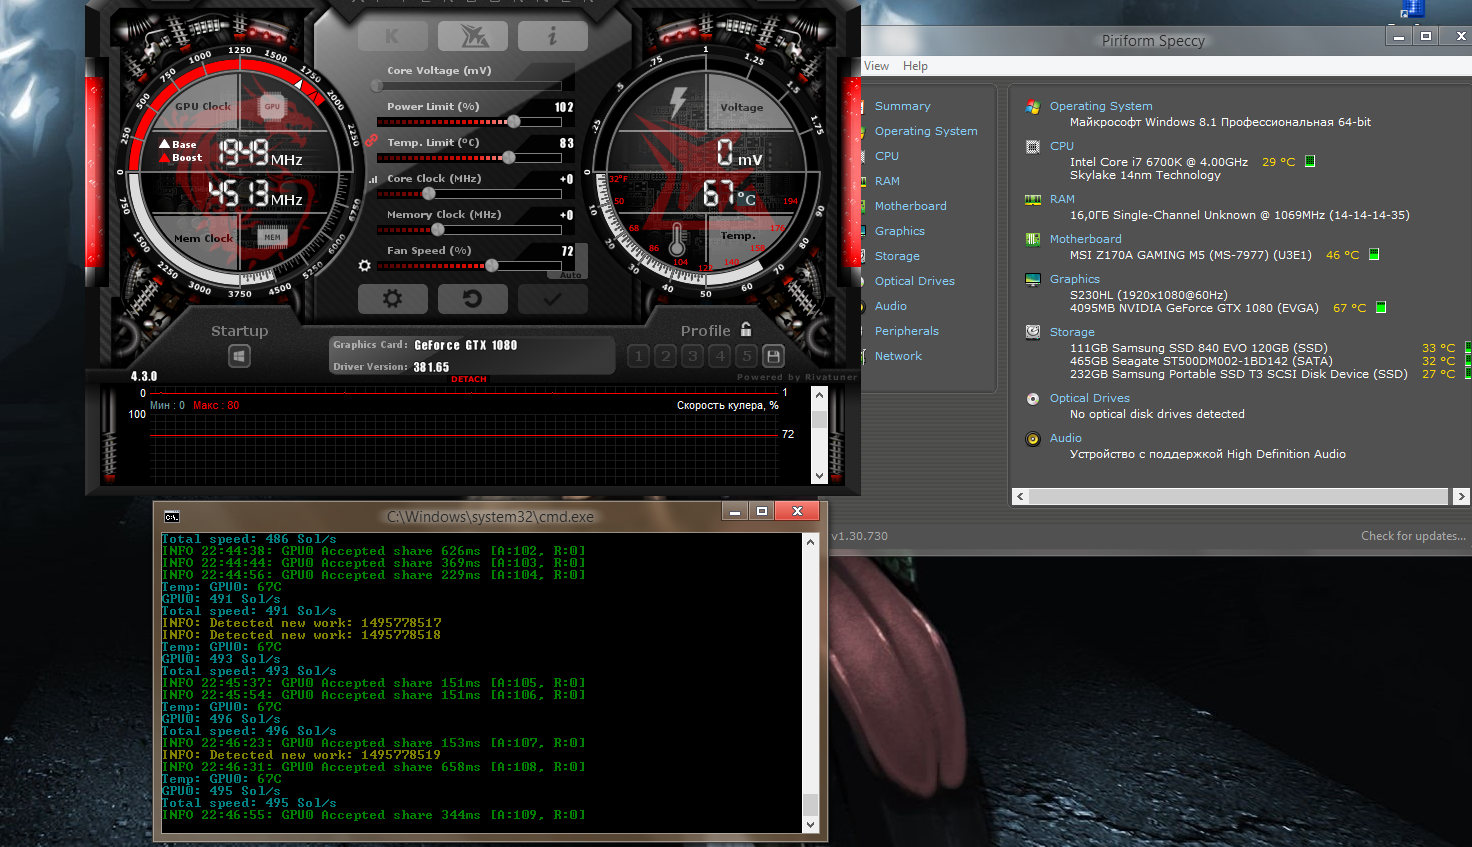Select Audio in the Speccy sidebar
This screenshot has width=1472, height=847.
(890, 306)
